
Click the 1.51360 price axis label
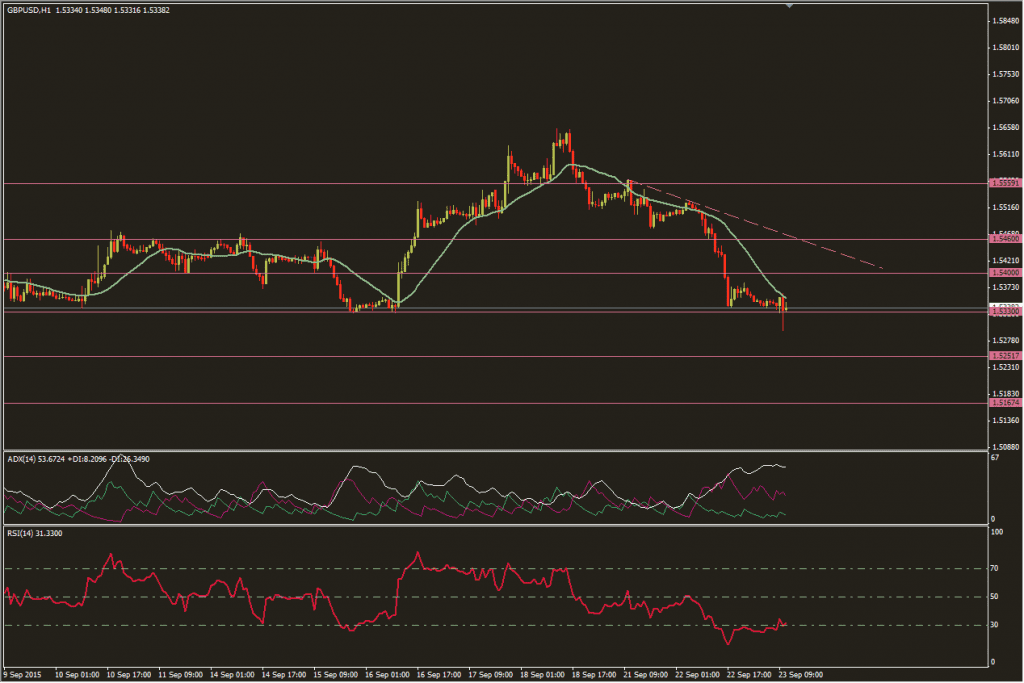click(x=1006, y=421)
